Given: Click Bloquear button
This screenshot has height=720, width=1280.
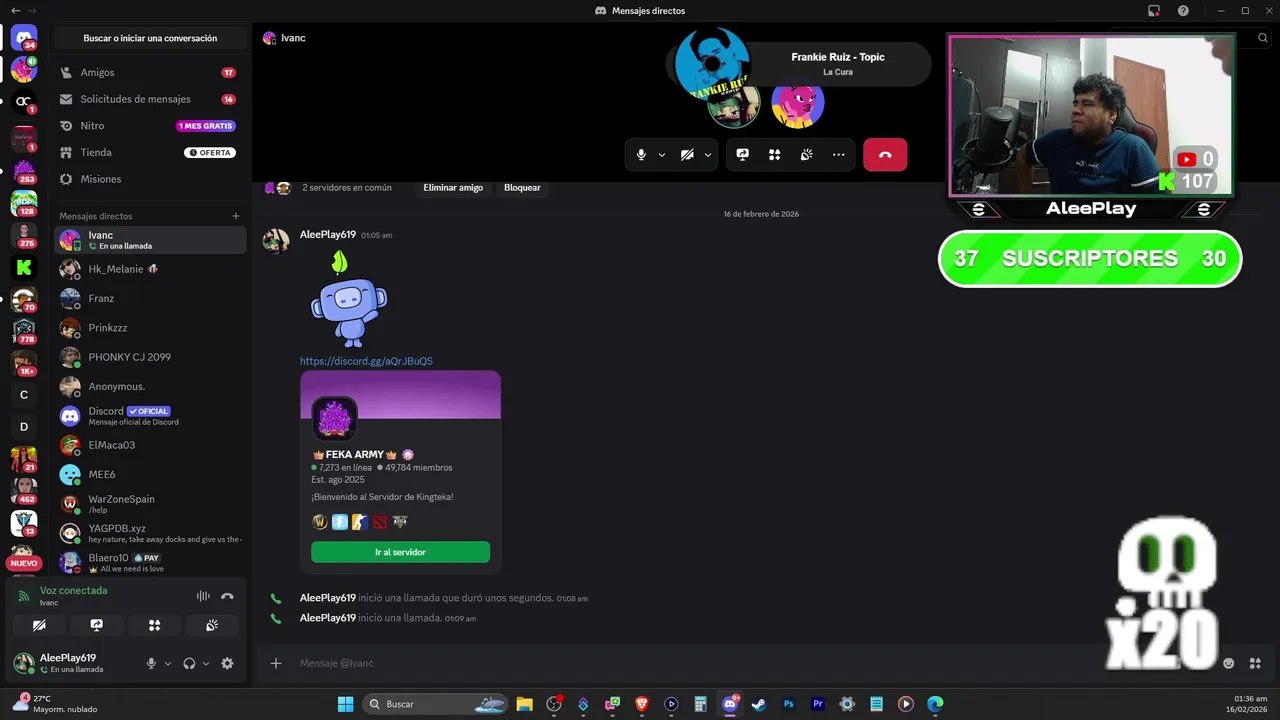Looking at the screenshot, I should [x=522, y=188].
